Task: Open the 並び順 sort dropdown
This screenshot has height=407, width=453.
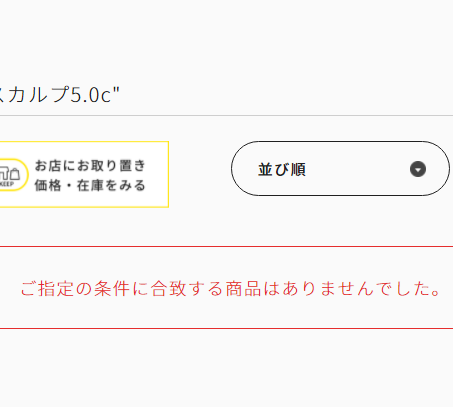Action: (340, 168)
